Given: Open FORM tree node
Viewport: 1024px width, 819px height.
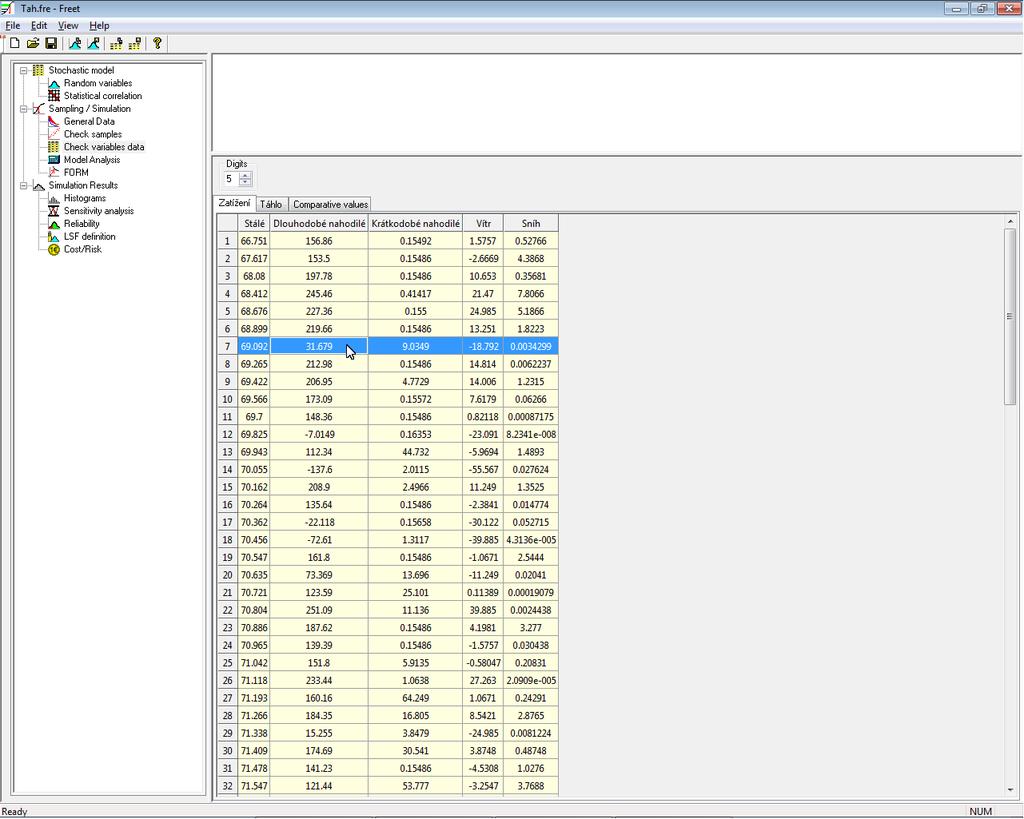Looking at the screenshot, I should (76, 172).
